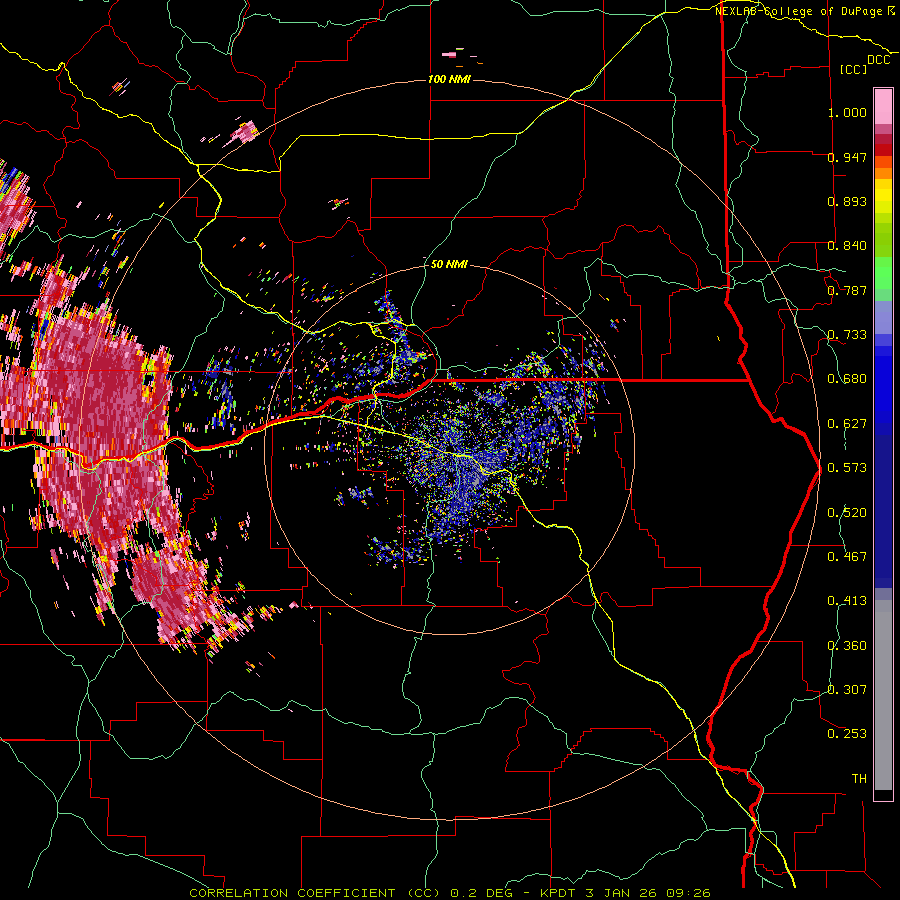Click the 0.893 color scale label
This screenshot has width=900, height=900.
847,201
